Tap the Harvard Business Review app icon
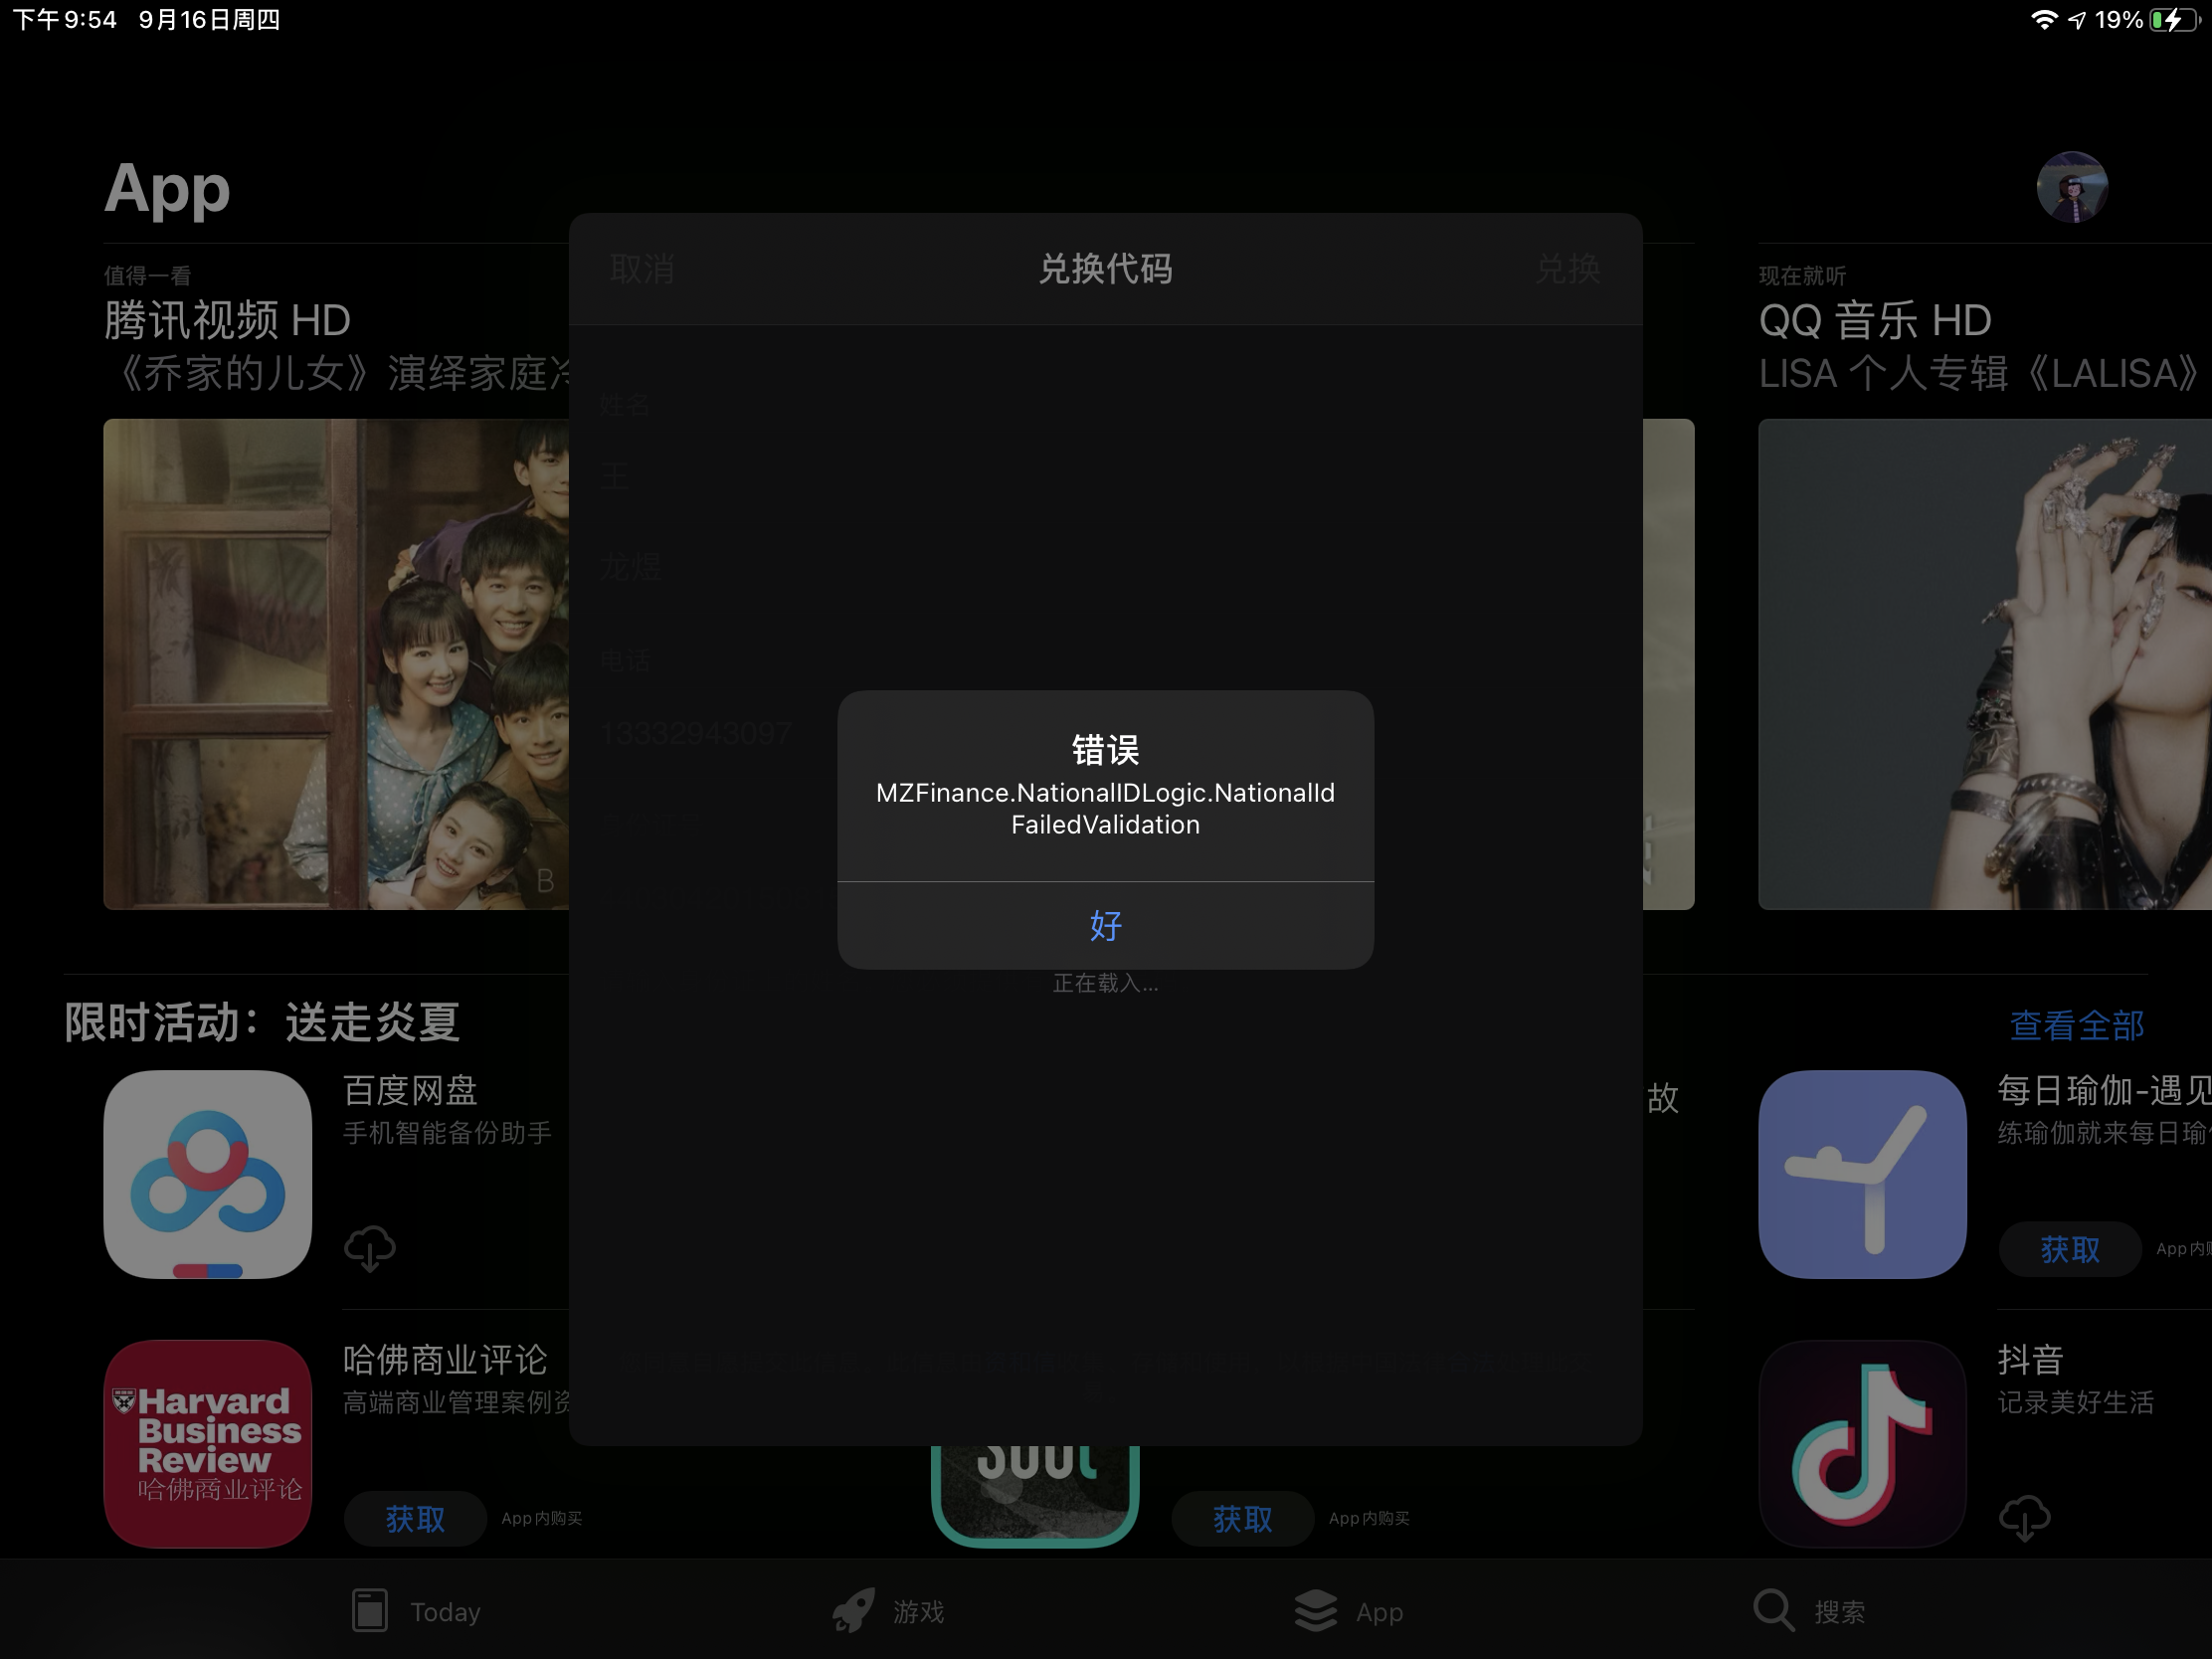Image resolution: width=2212 pixels, height=1659 pixels. pyautogui.click(x=208, y=1443)
